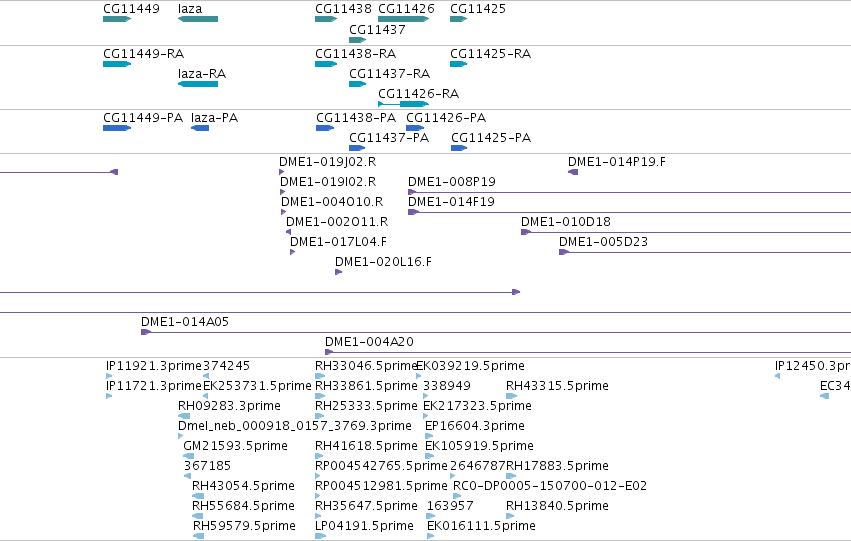Viewport: 851px width, 541px height.
Task: Select EST 374245
Action: click(x=206, y=375)
